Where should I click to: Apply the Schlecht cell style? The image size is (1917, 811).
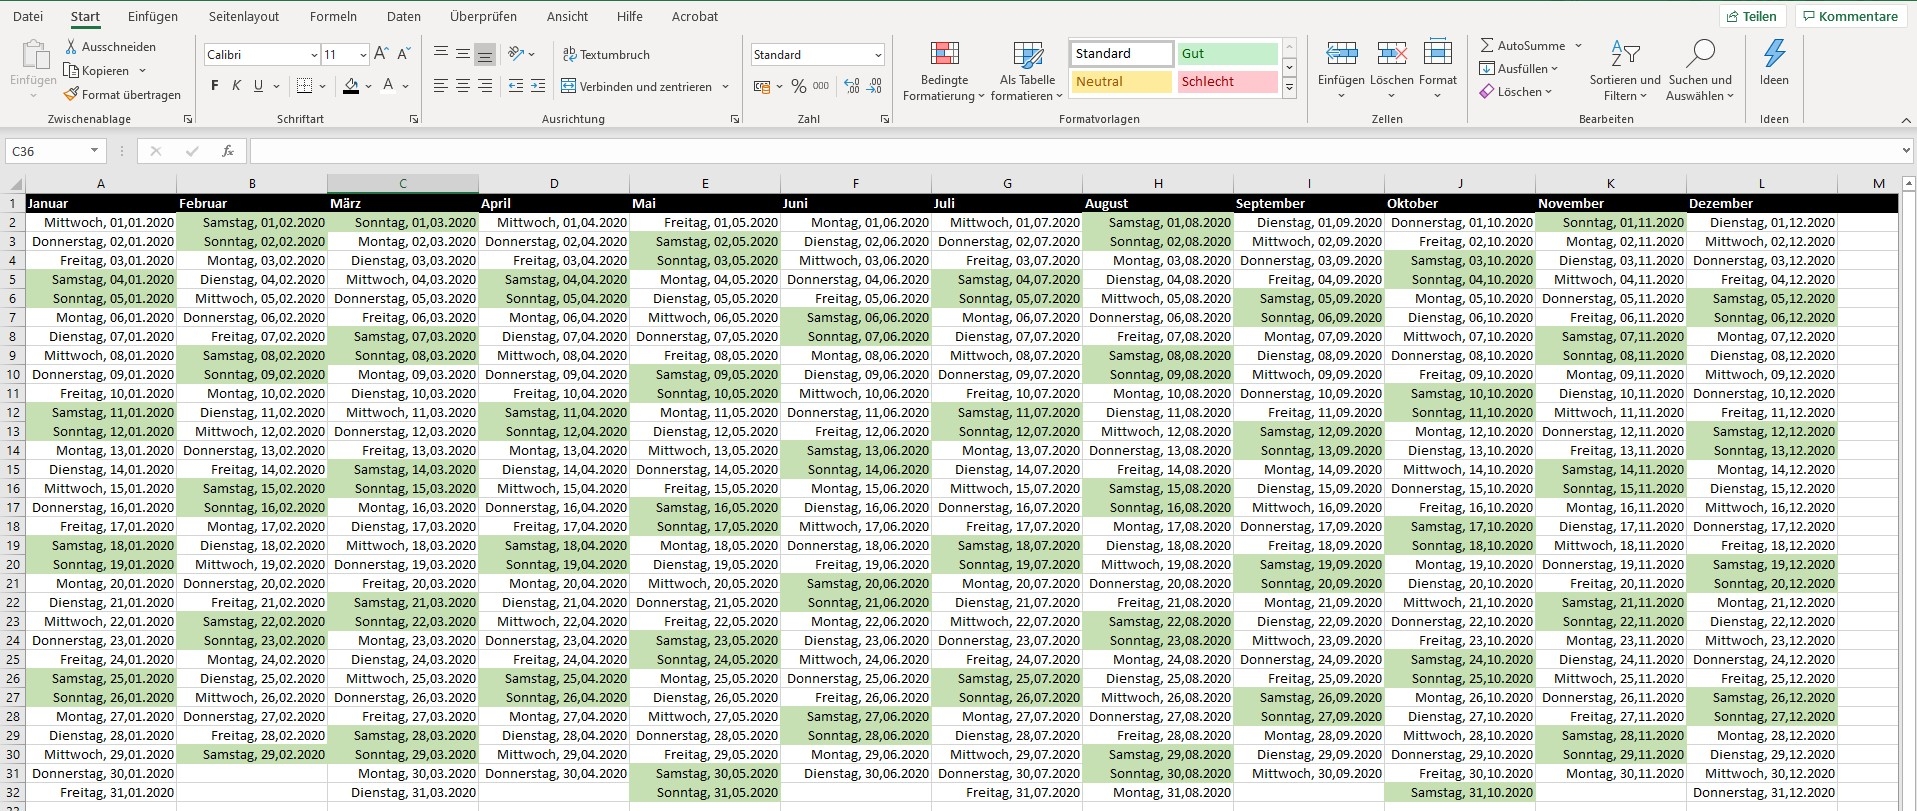coord(1227,82)
